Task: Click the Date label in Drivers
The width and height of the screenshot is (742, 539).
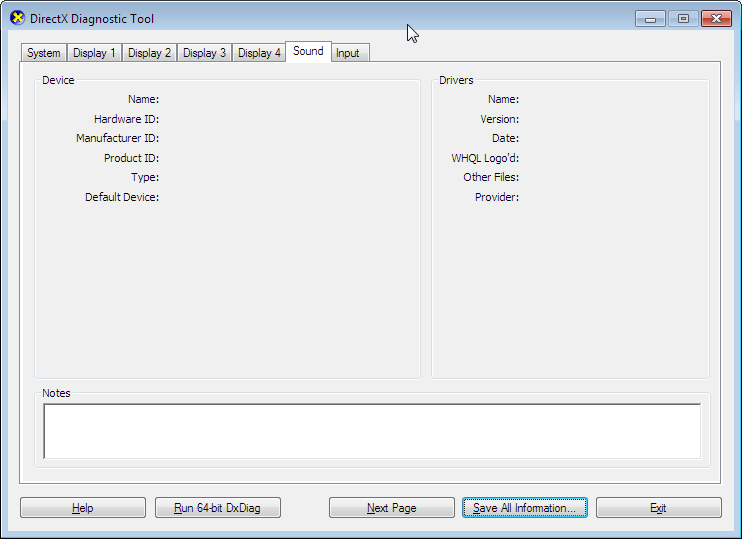Action: pyautogui.click(x=505, y=138)
